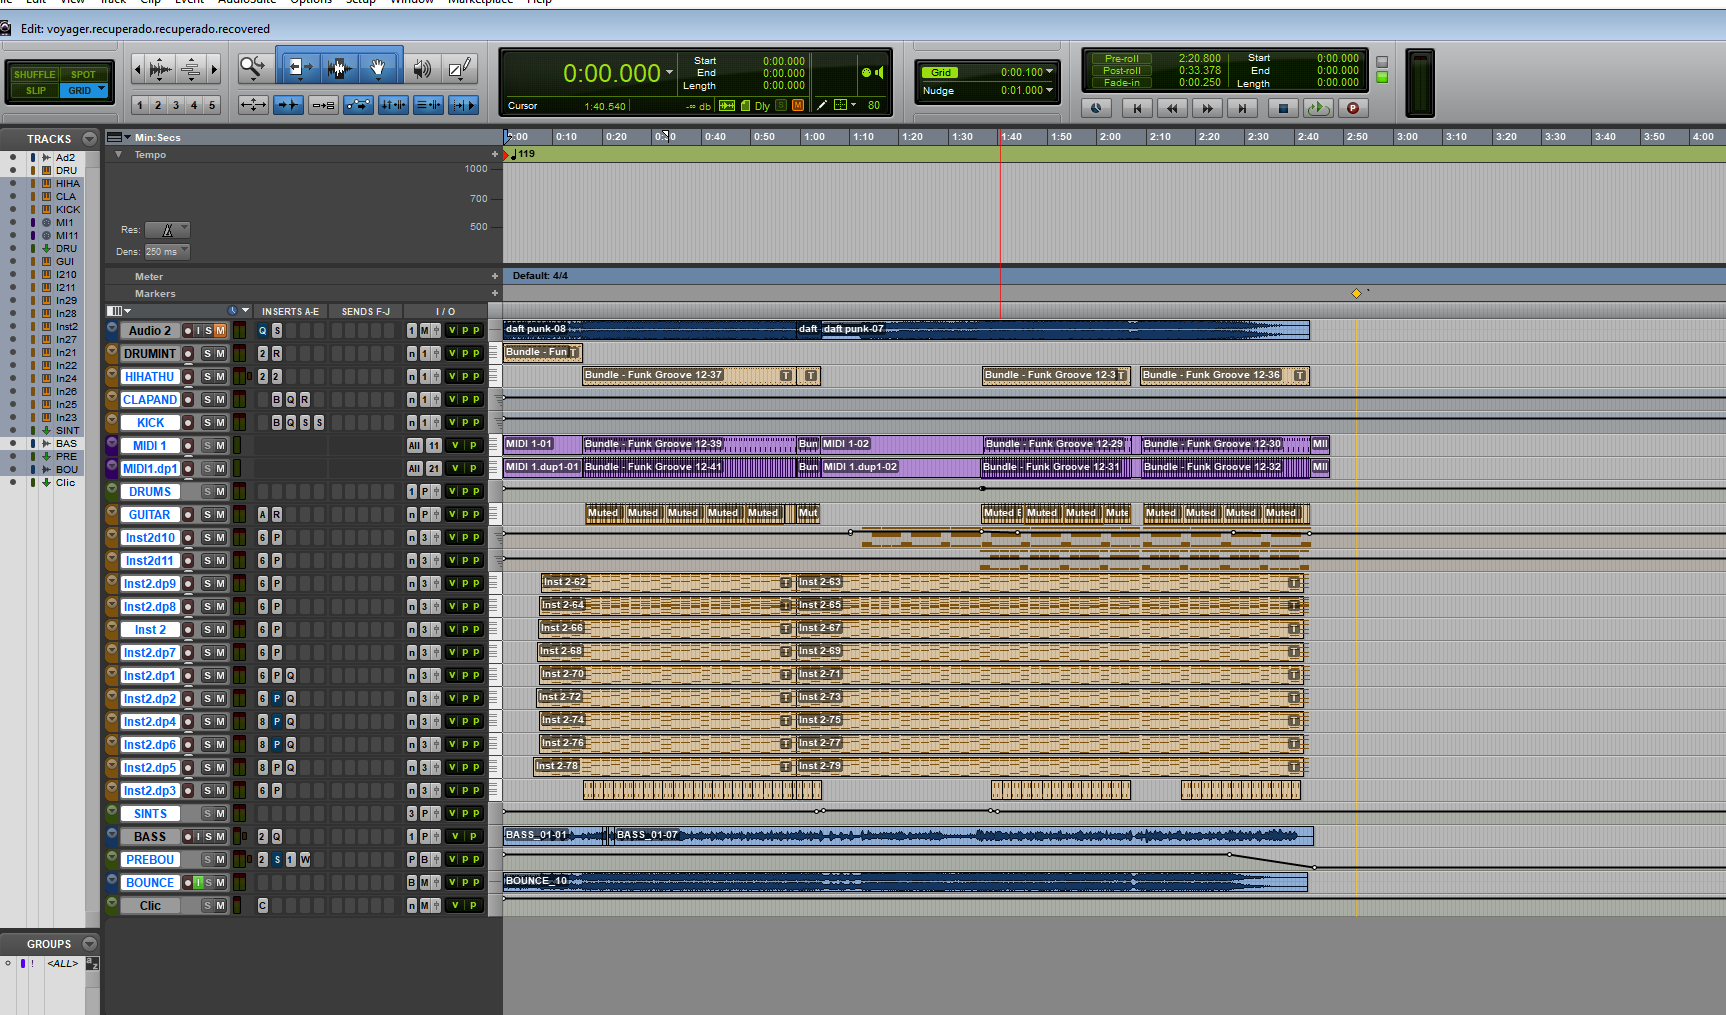
Task: Select the CLAPAND track name
Action: pyautogui.click(x=150, y=400)
